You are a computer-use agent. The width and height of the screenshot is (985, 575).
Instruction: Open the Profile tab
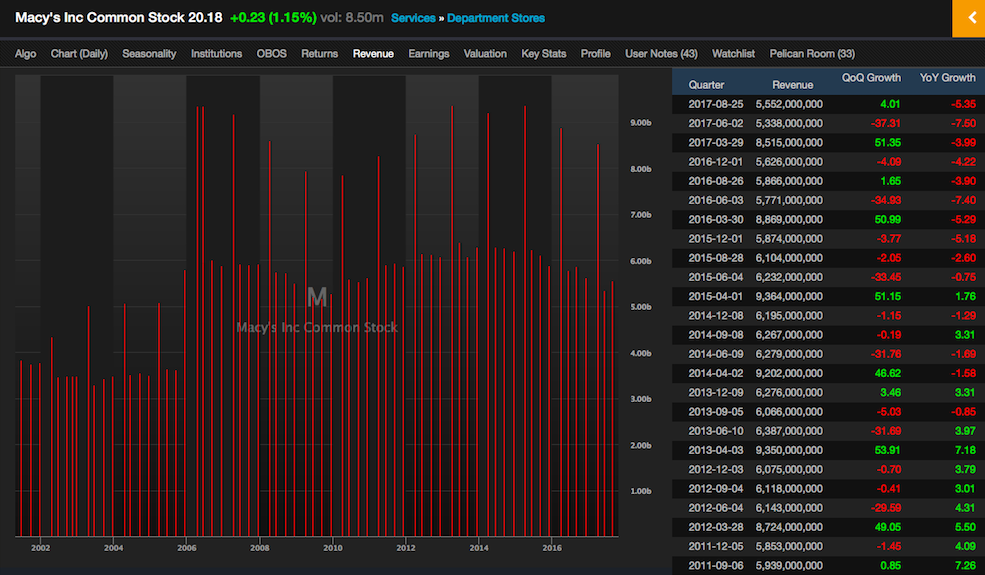(596, 54)
